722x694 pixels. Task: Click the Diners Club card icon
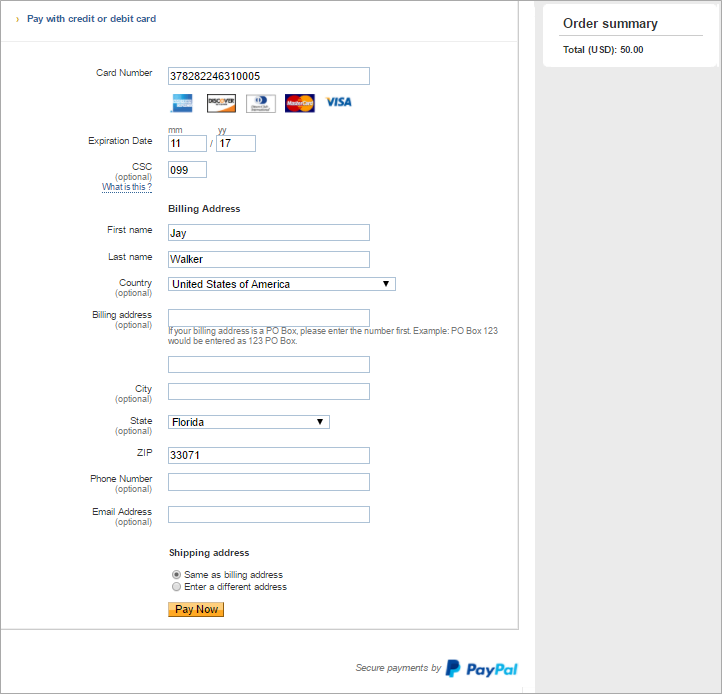[x=261, y=104]
